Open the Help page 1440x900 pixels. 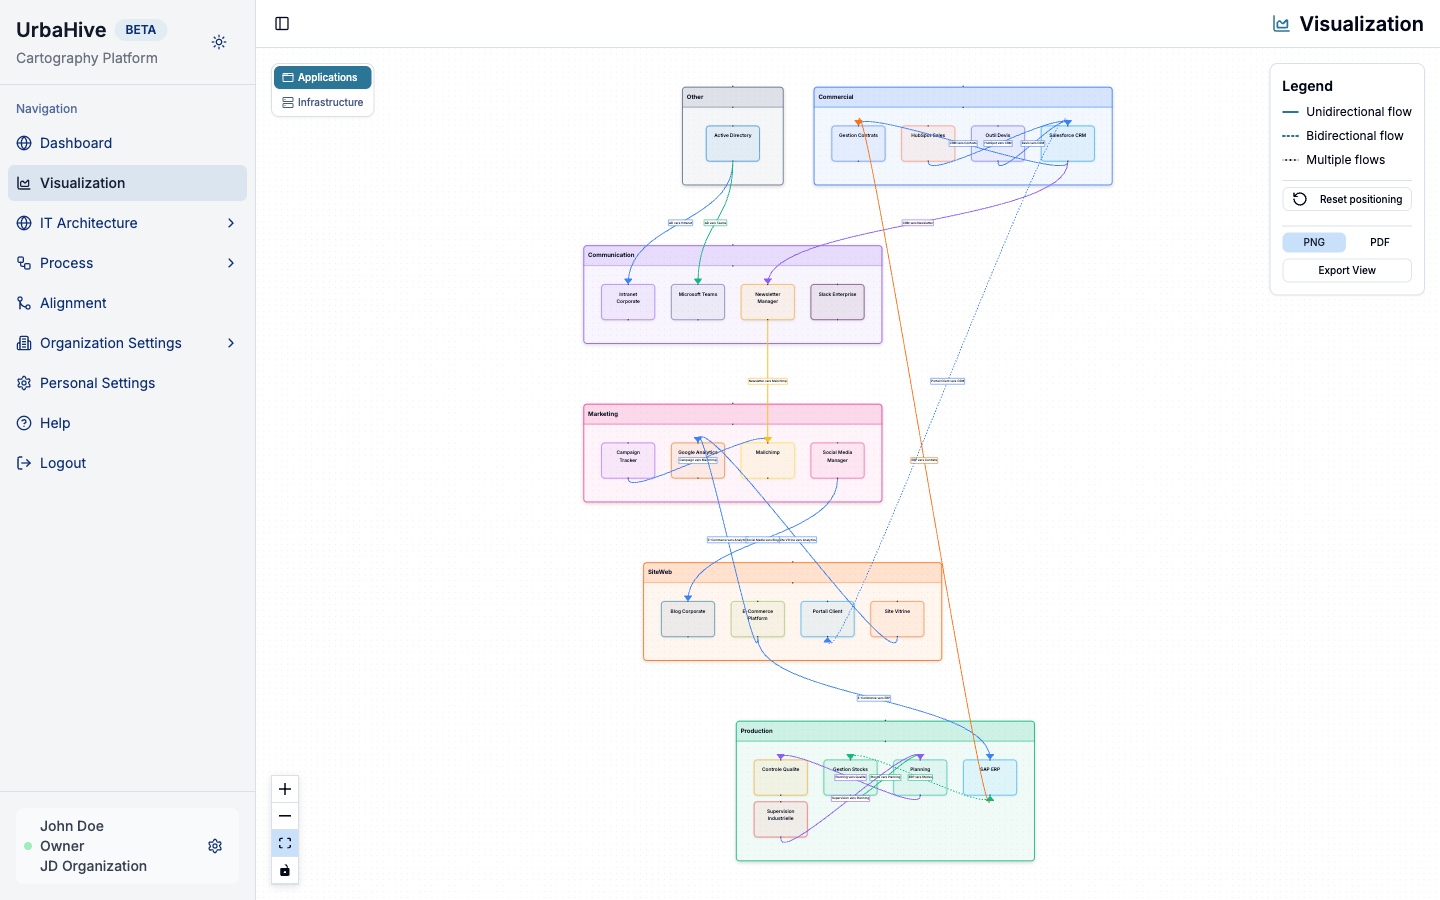(x=127, y=423)
